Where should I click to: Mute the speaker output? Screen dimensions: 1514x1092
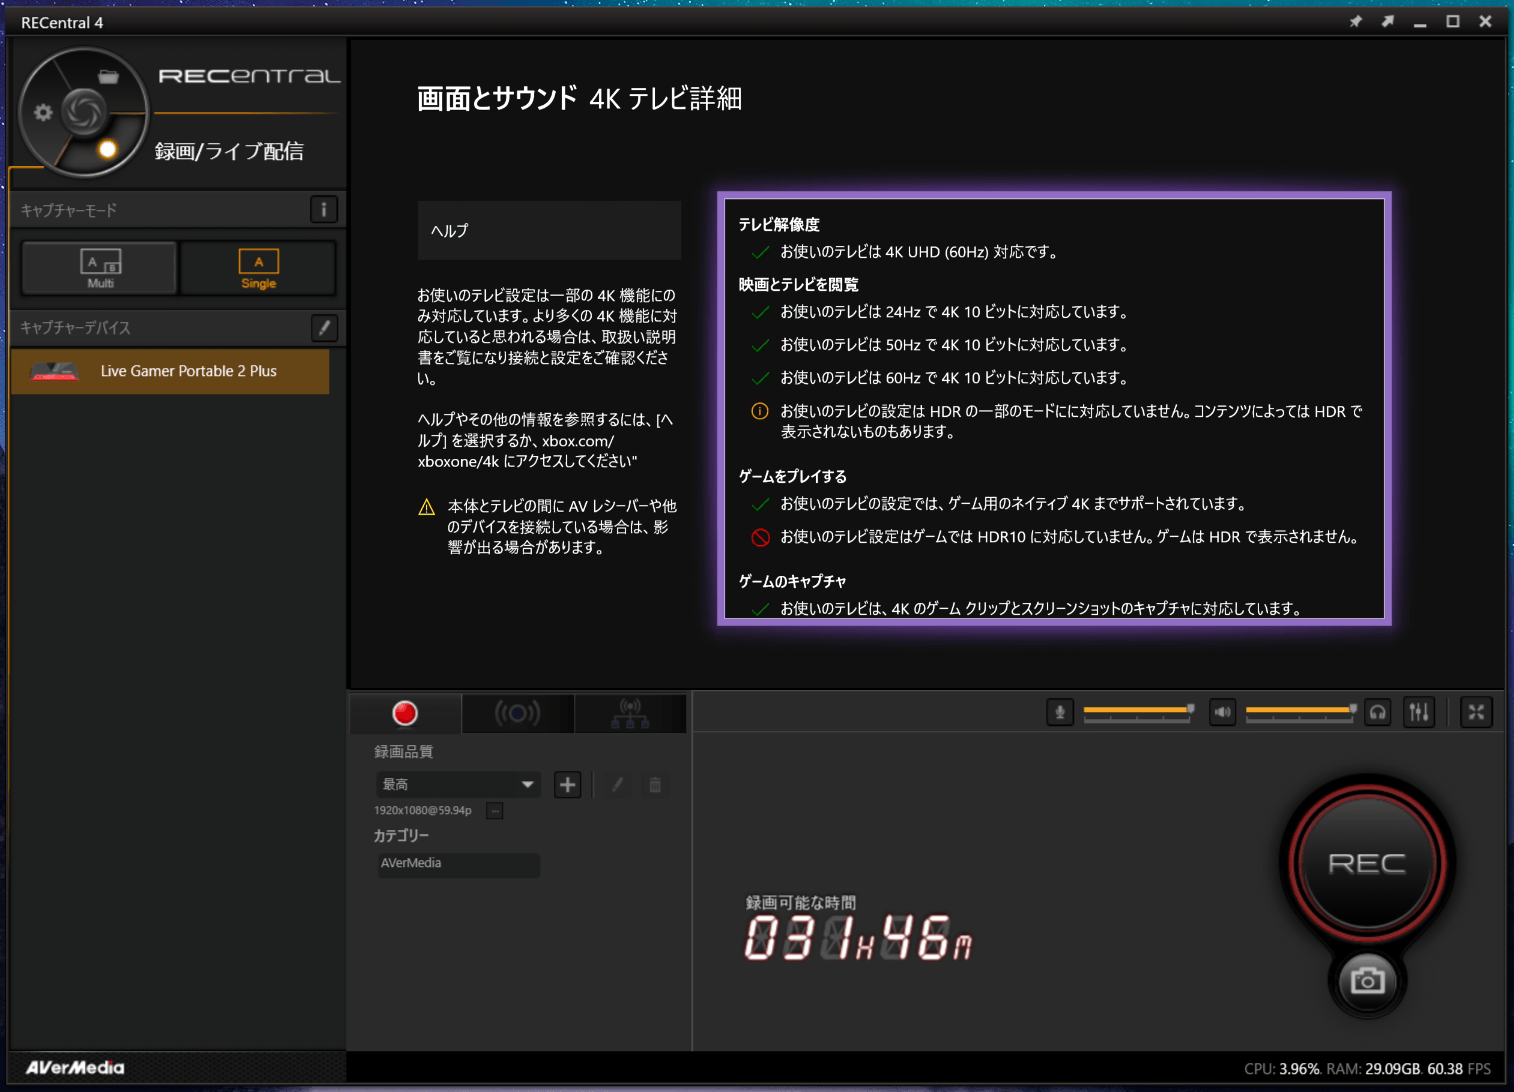pyautogui.click(x=1222, y=712)
